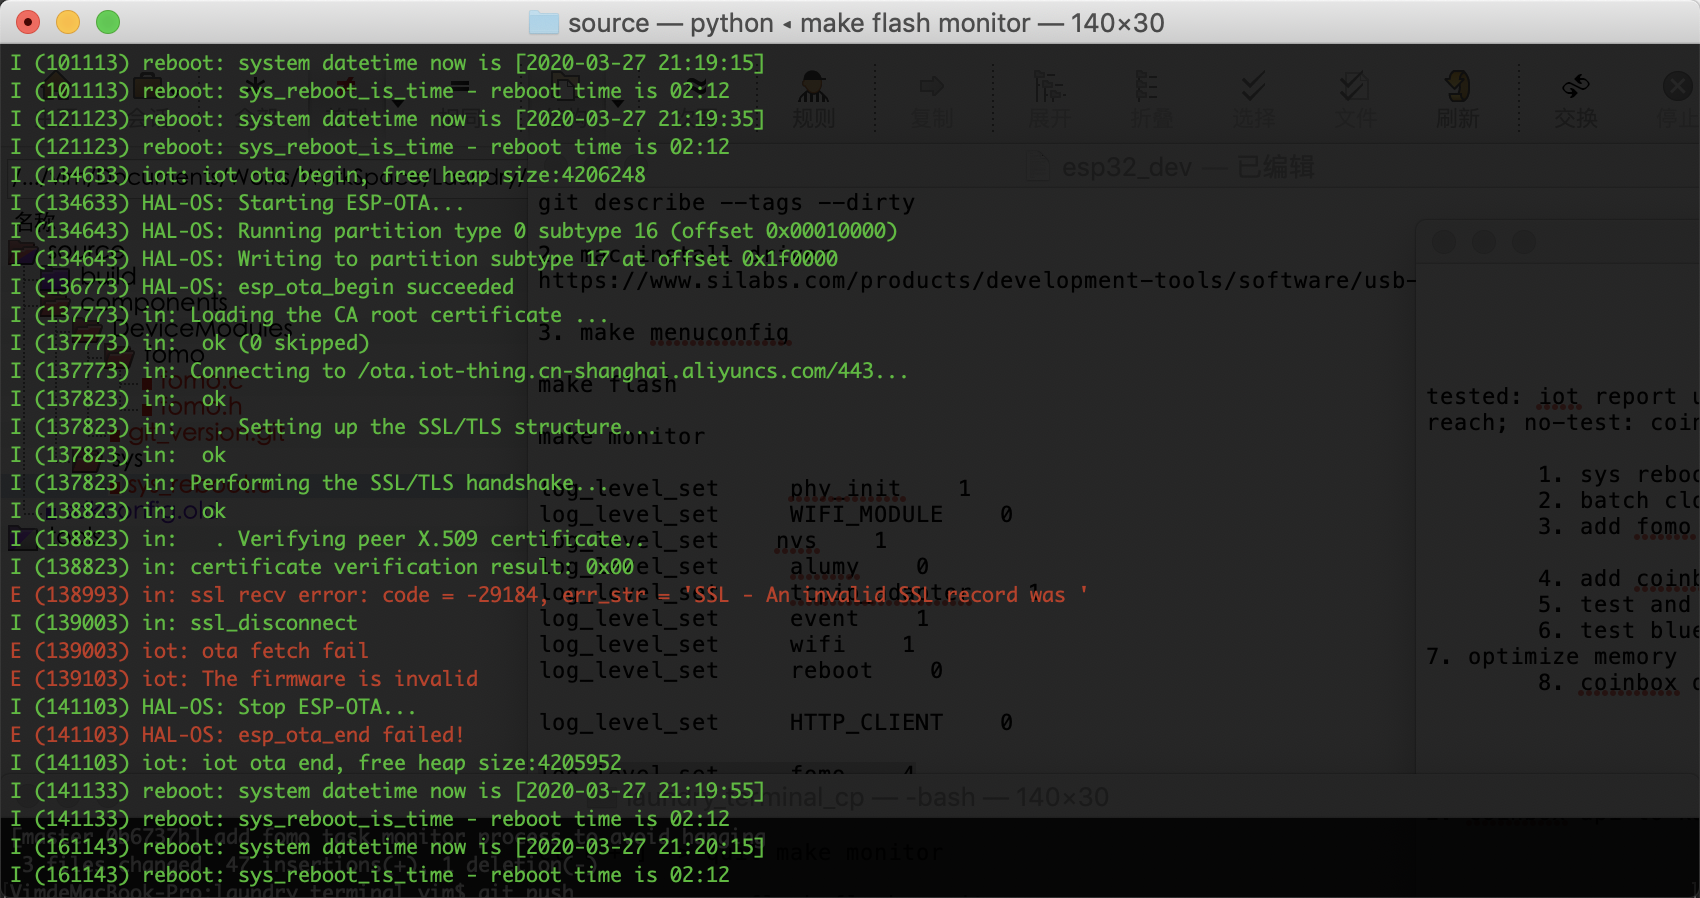Click the Copy (复制) arrow icon in background toolbar

[x=932, y=87]
